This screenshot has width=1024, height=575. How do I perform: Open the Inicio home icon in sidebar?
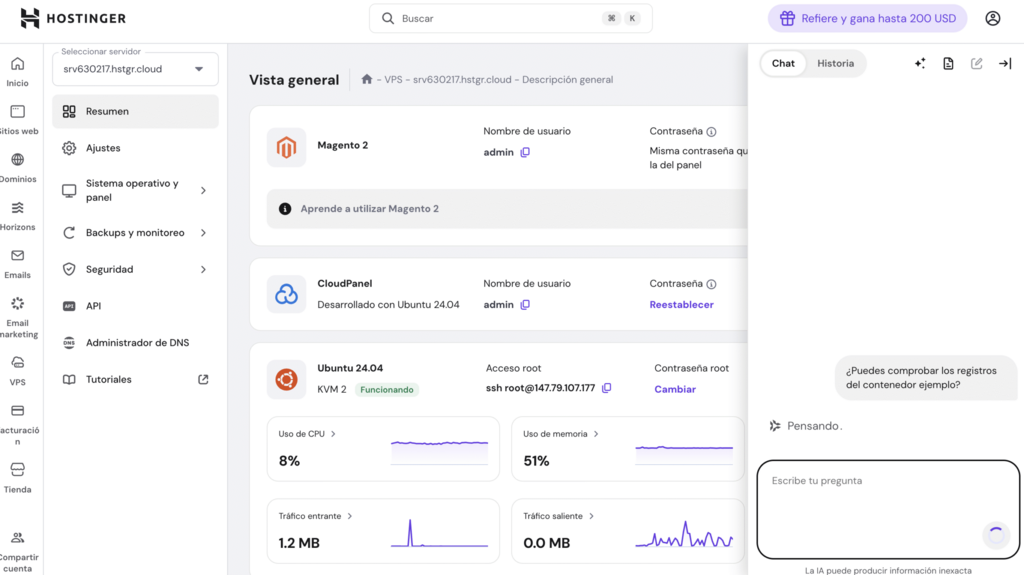18,64
